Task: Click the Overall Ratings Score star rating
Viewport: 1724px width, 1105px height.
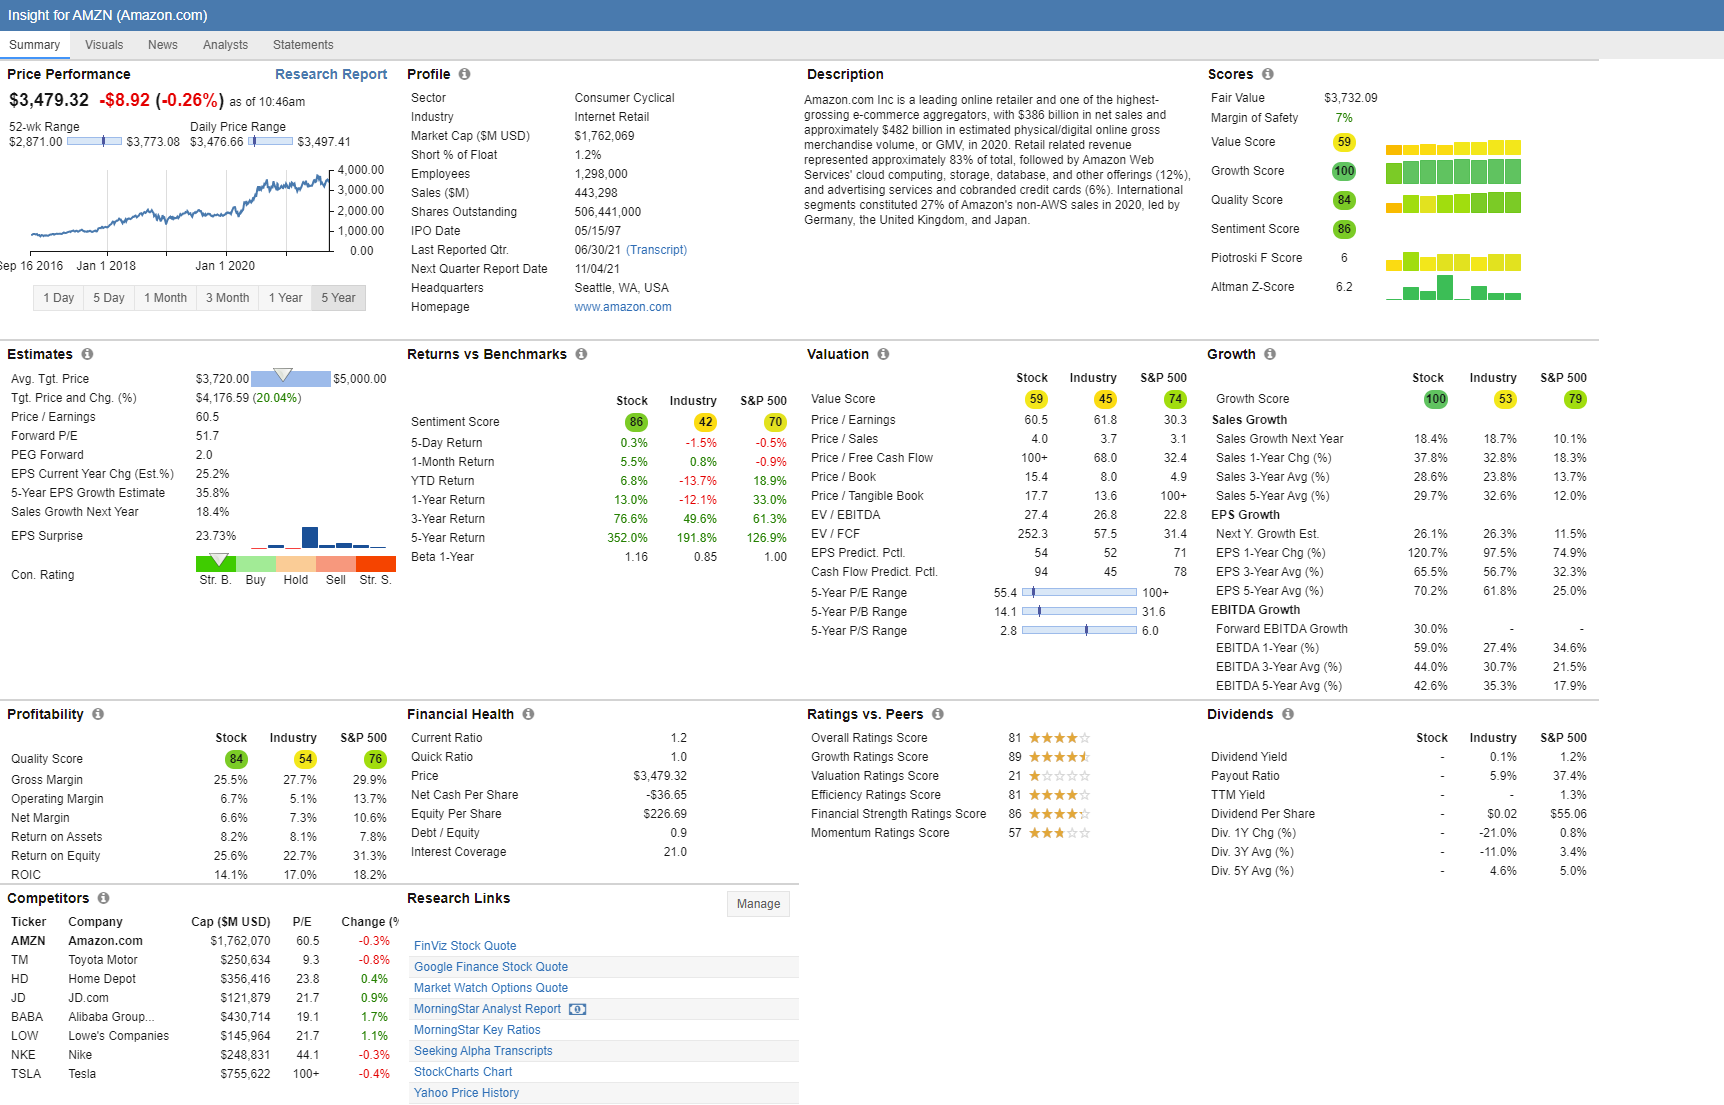Action: 1059,738
